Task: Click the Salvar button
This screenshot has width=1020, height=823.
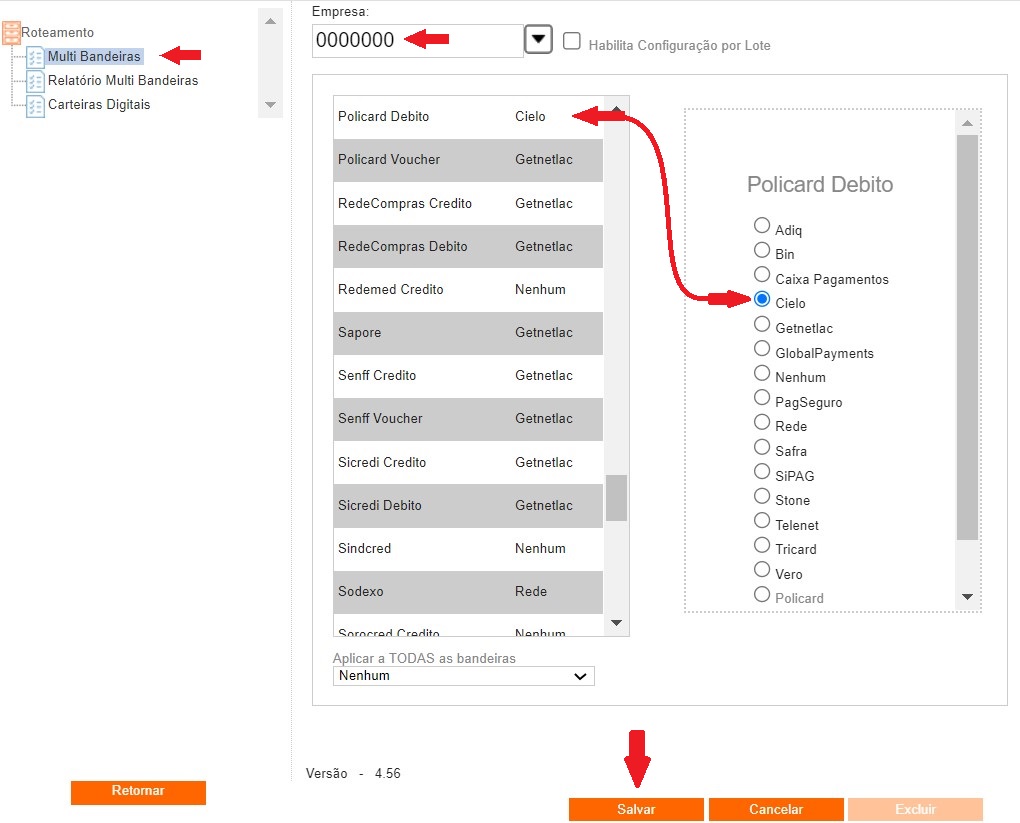Action: click(x=636, y=809)
